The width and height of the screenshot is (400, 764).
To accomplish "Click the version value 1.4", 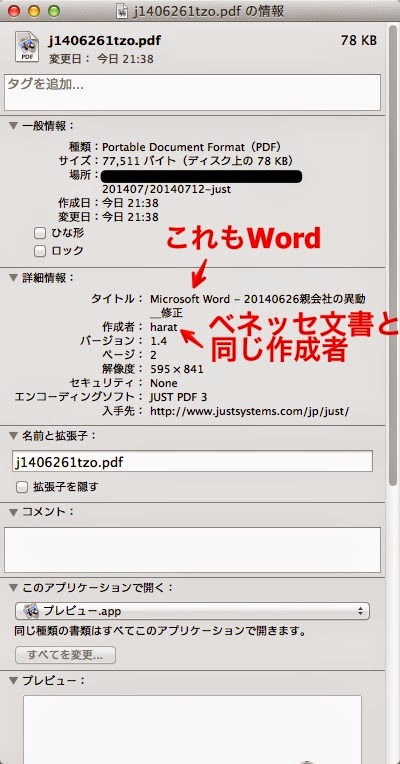I will coord(158,341).
